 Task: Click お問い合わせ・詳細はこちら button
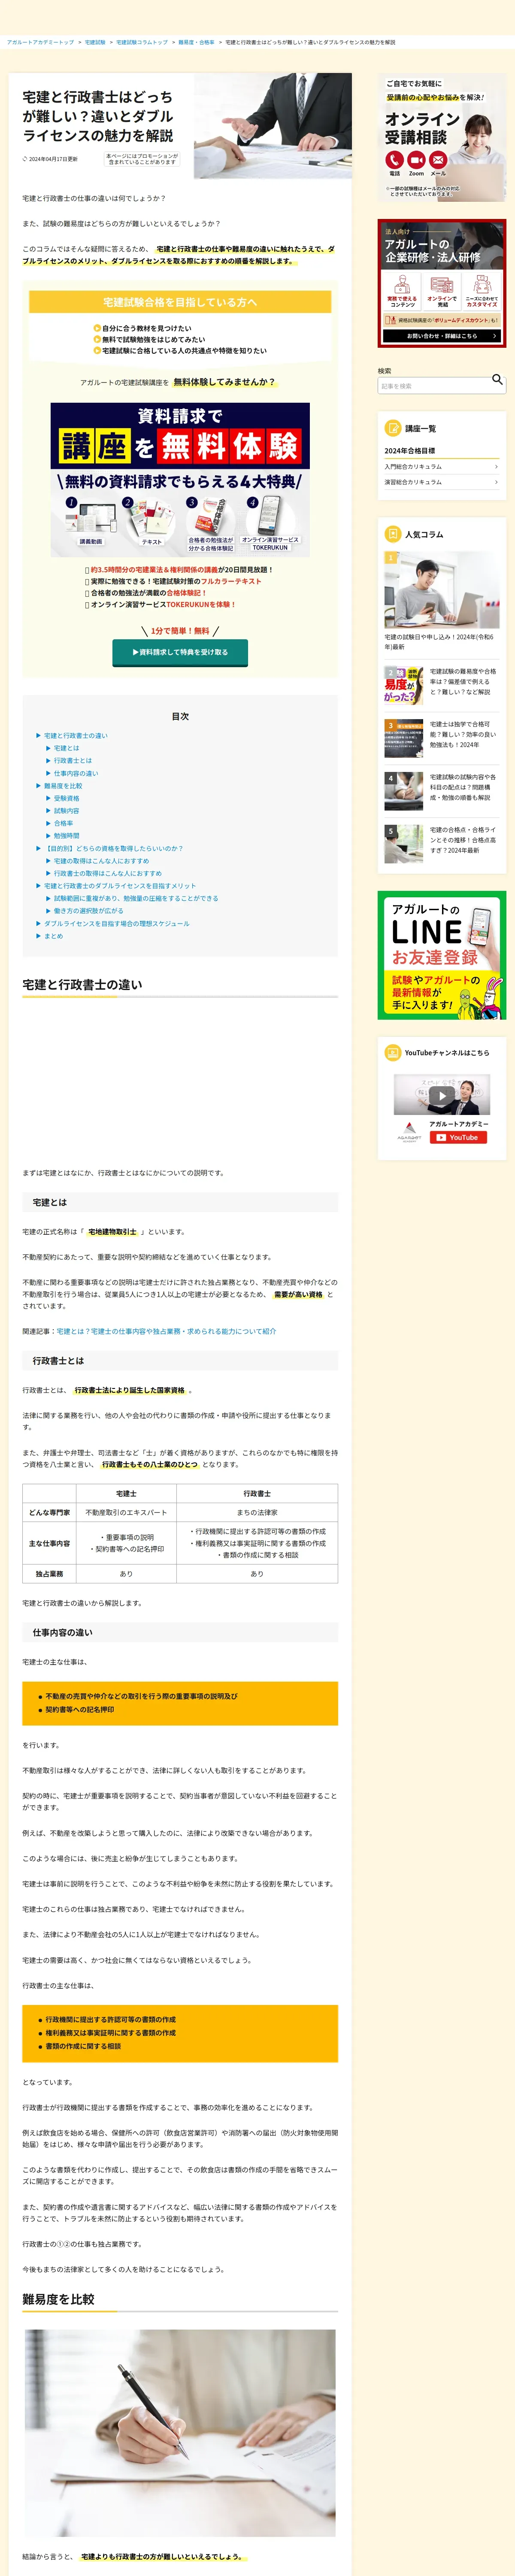coord(442,336)
